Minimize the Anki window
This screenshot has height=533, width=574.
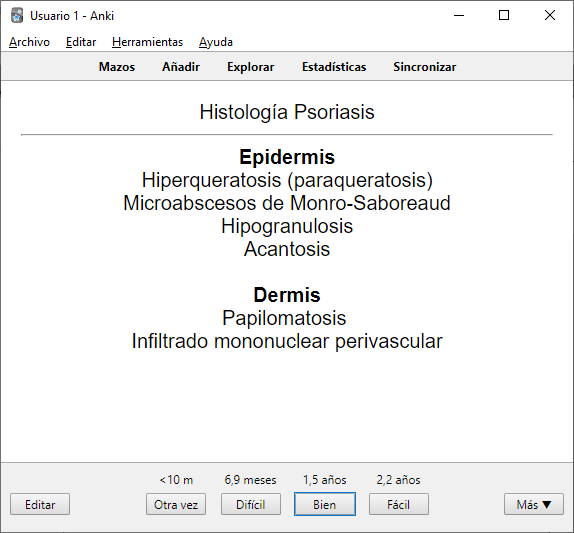459,15
